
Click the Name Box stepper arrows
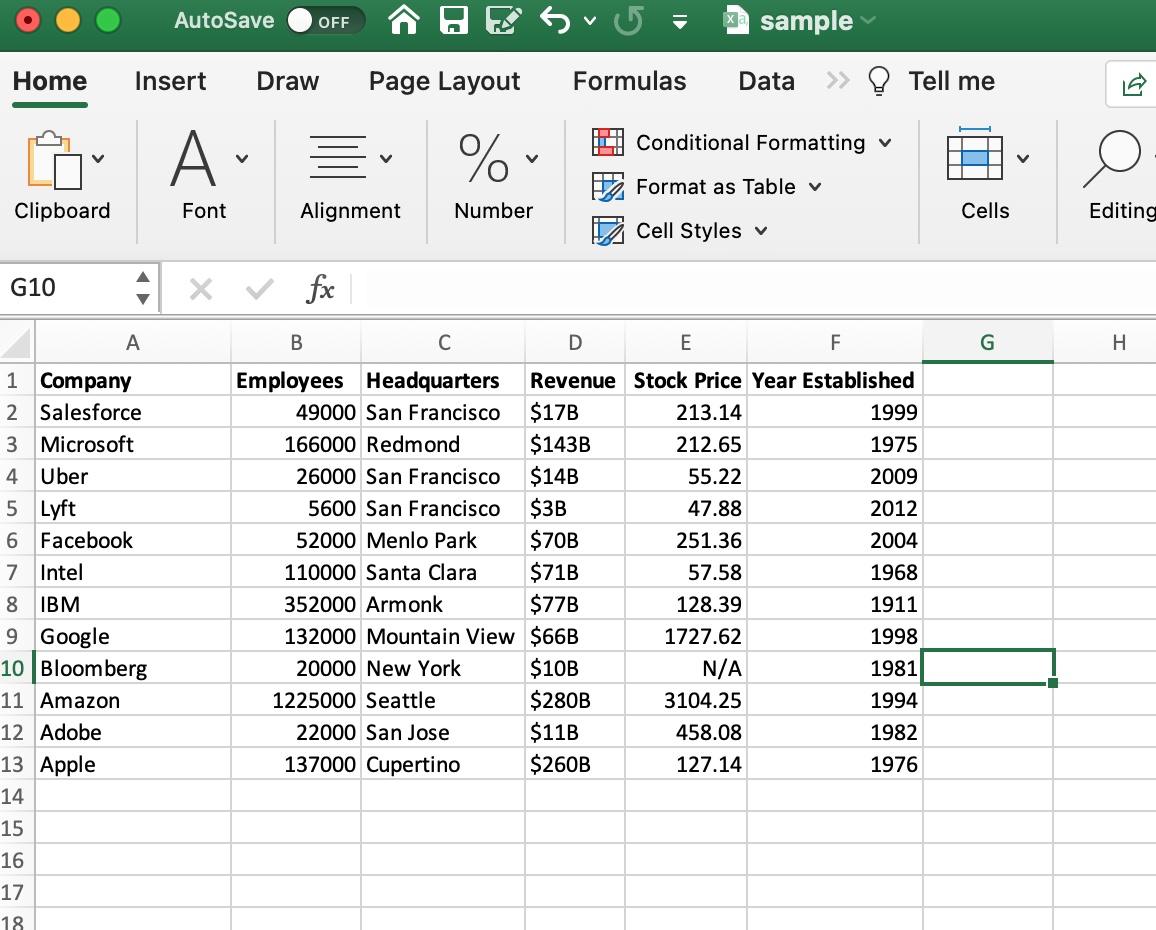143,288
